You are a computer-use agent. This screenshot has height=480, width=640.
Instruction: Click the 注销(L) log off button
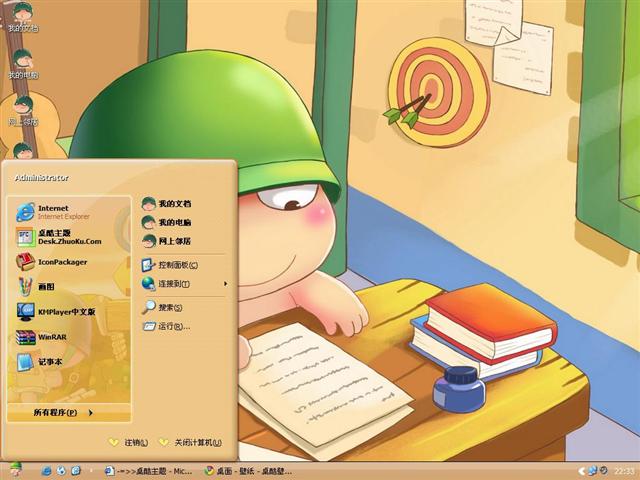pos(128,442)
